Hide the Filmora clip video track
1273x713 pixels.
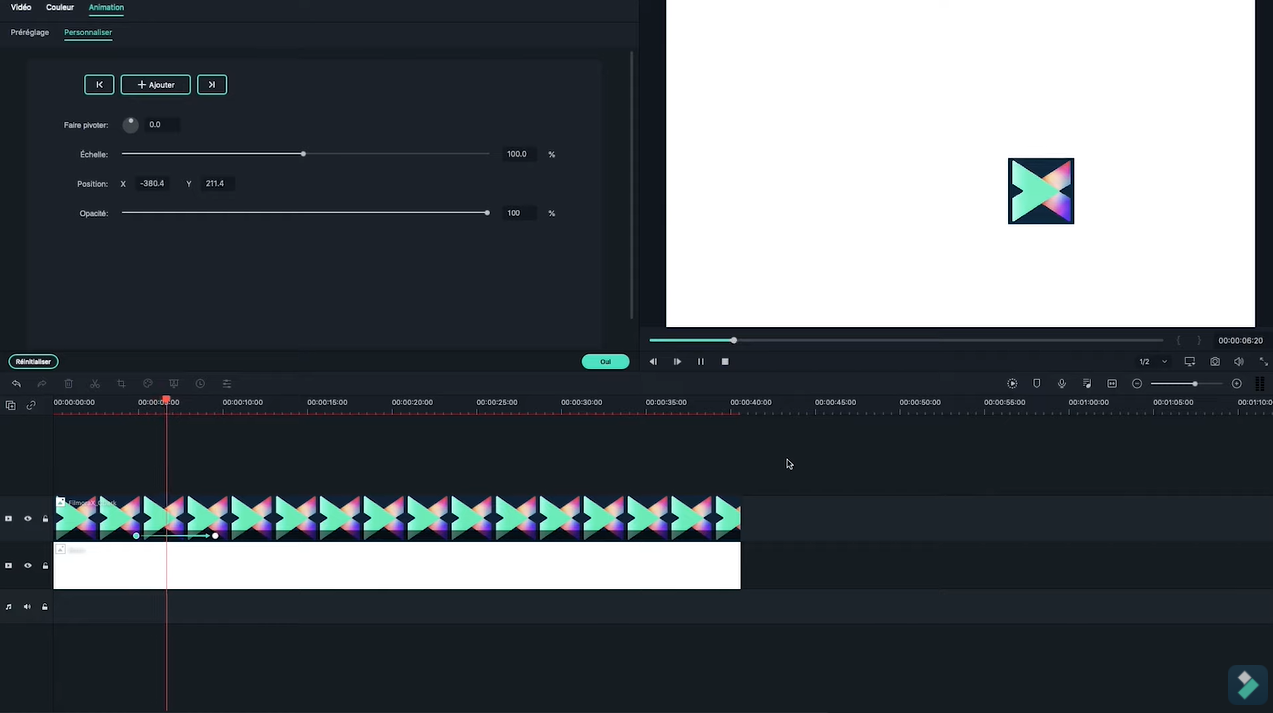pos(28,519)
